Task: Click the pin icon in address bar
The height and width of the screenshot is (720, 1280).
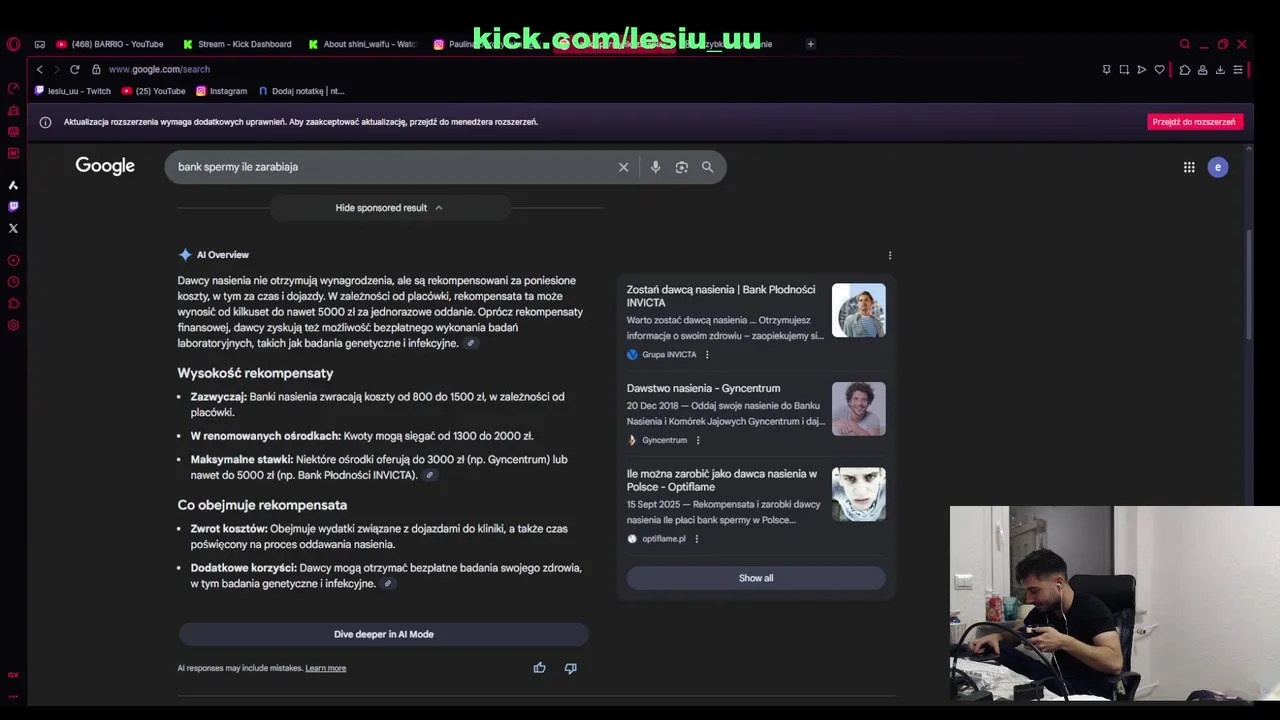Action: 1106,70
